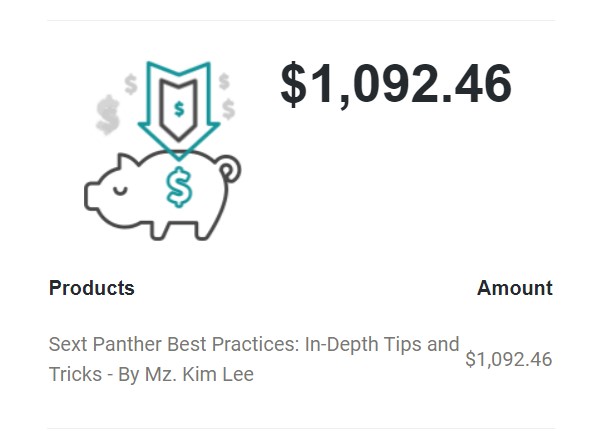Click the Products column header
This screenshot has width=607, height=434.
92,288
